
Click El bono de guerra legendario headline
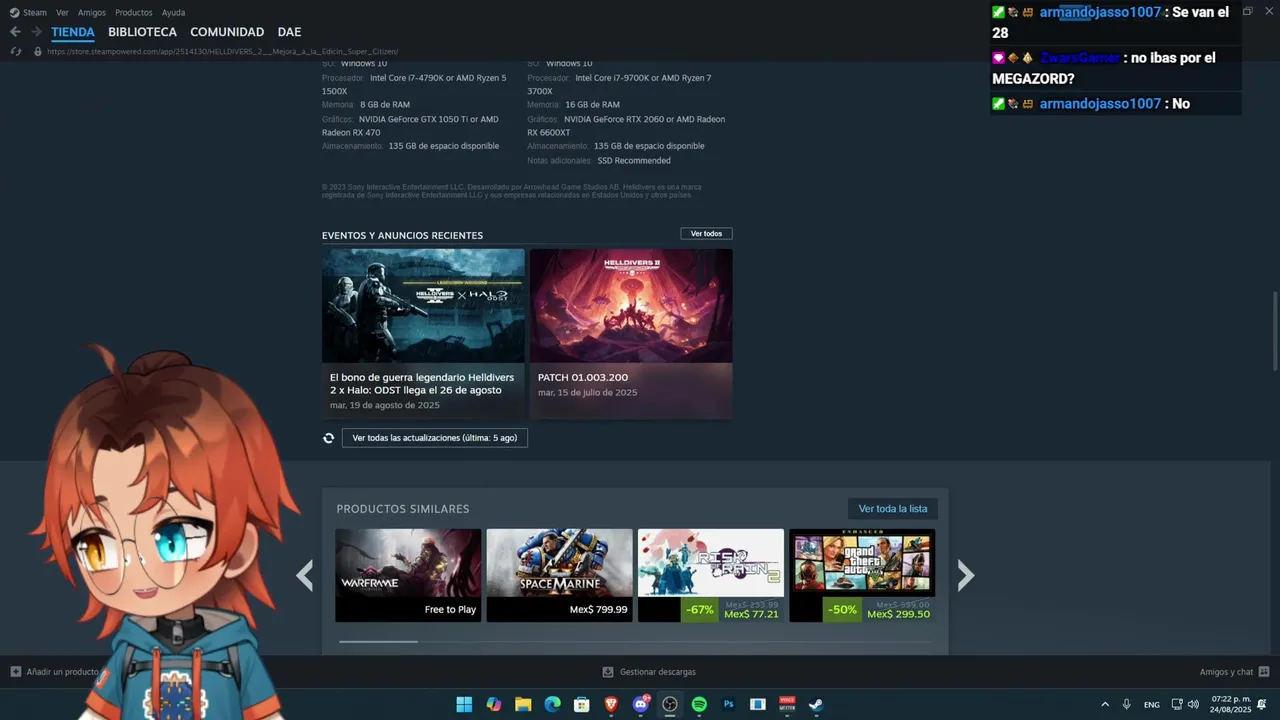[x=422, y=384]
